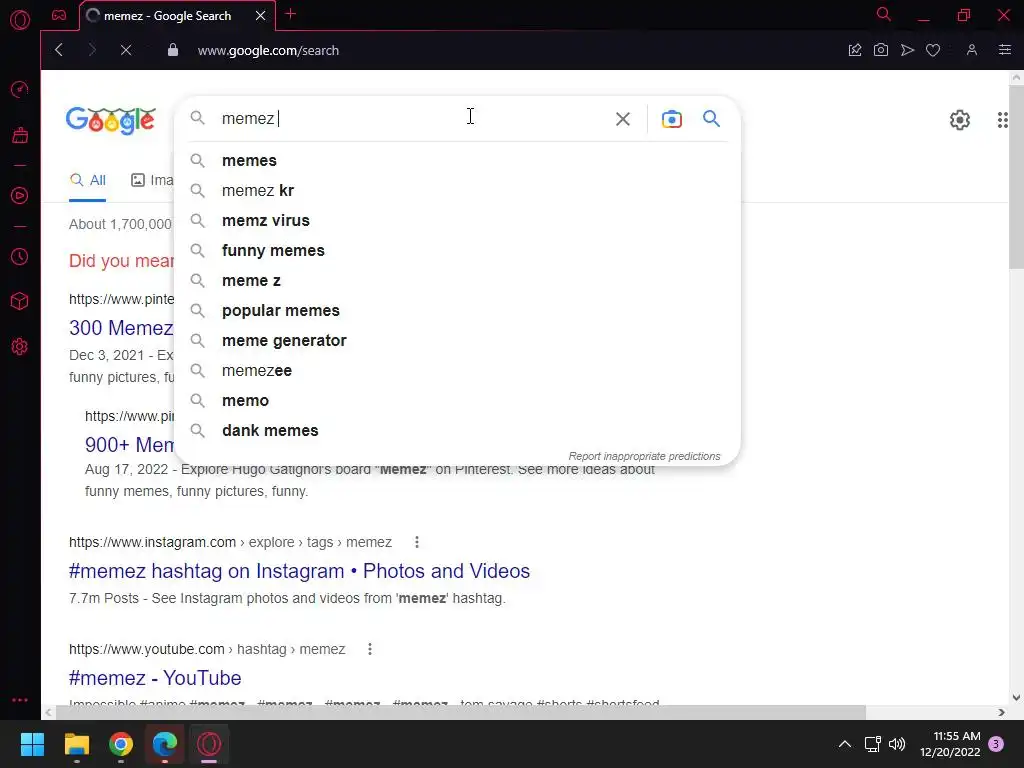Open Settings gear in Opera sidebar
1024x768 pixels.
point(20,346)
